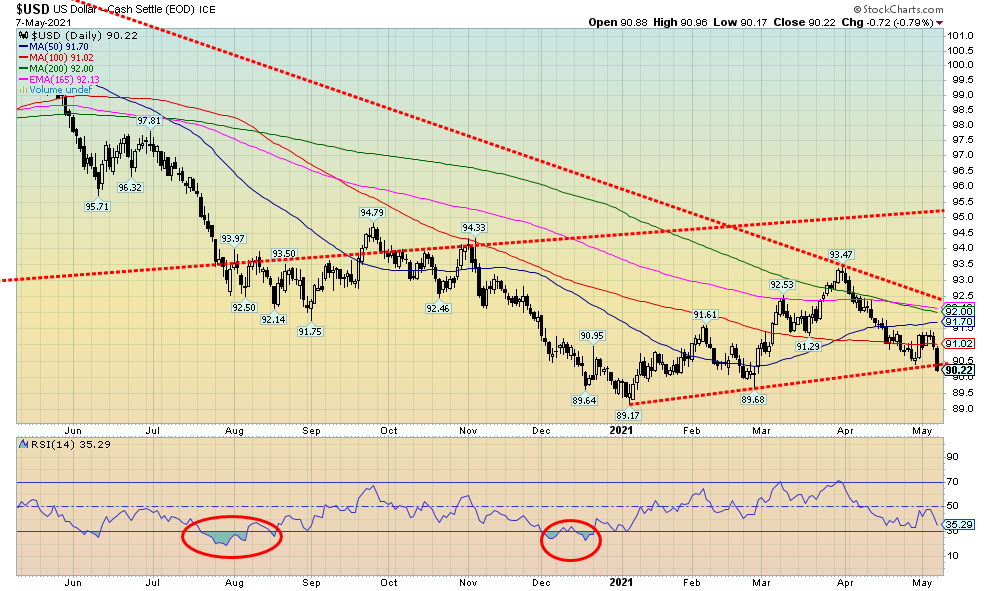This screenshot has width=990, height=591.
Task: Click the left red circle on RSI panel
Action: click(x=232, y=537)
